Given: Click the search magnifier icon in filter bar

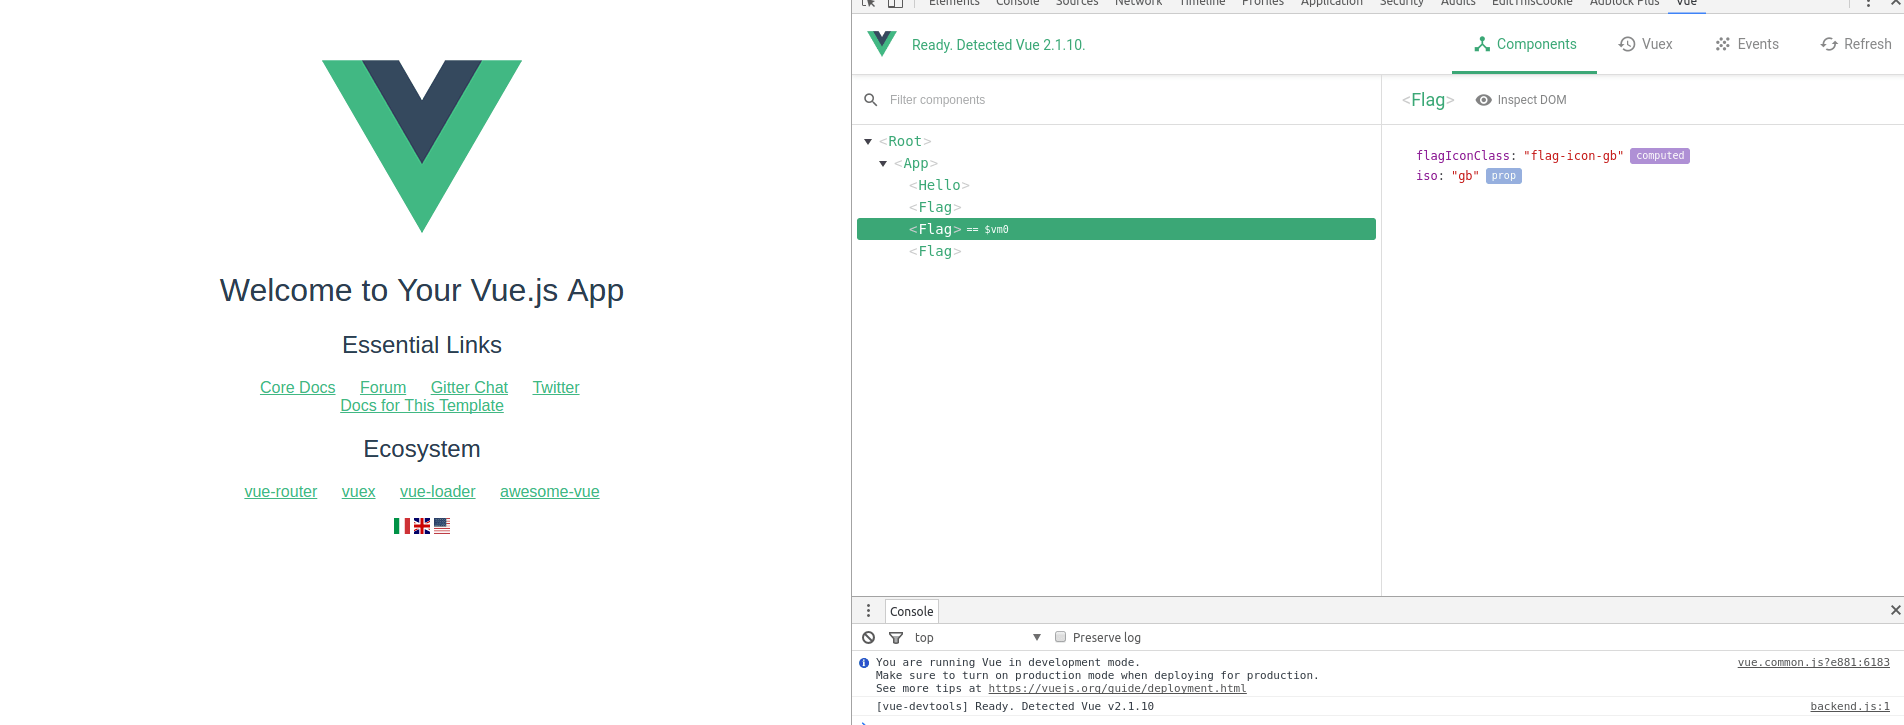Looking at the screenshot, I should pos(871,100).
